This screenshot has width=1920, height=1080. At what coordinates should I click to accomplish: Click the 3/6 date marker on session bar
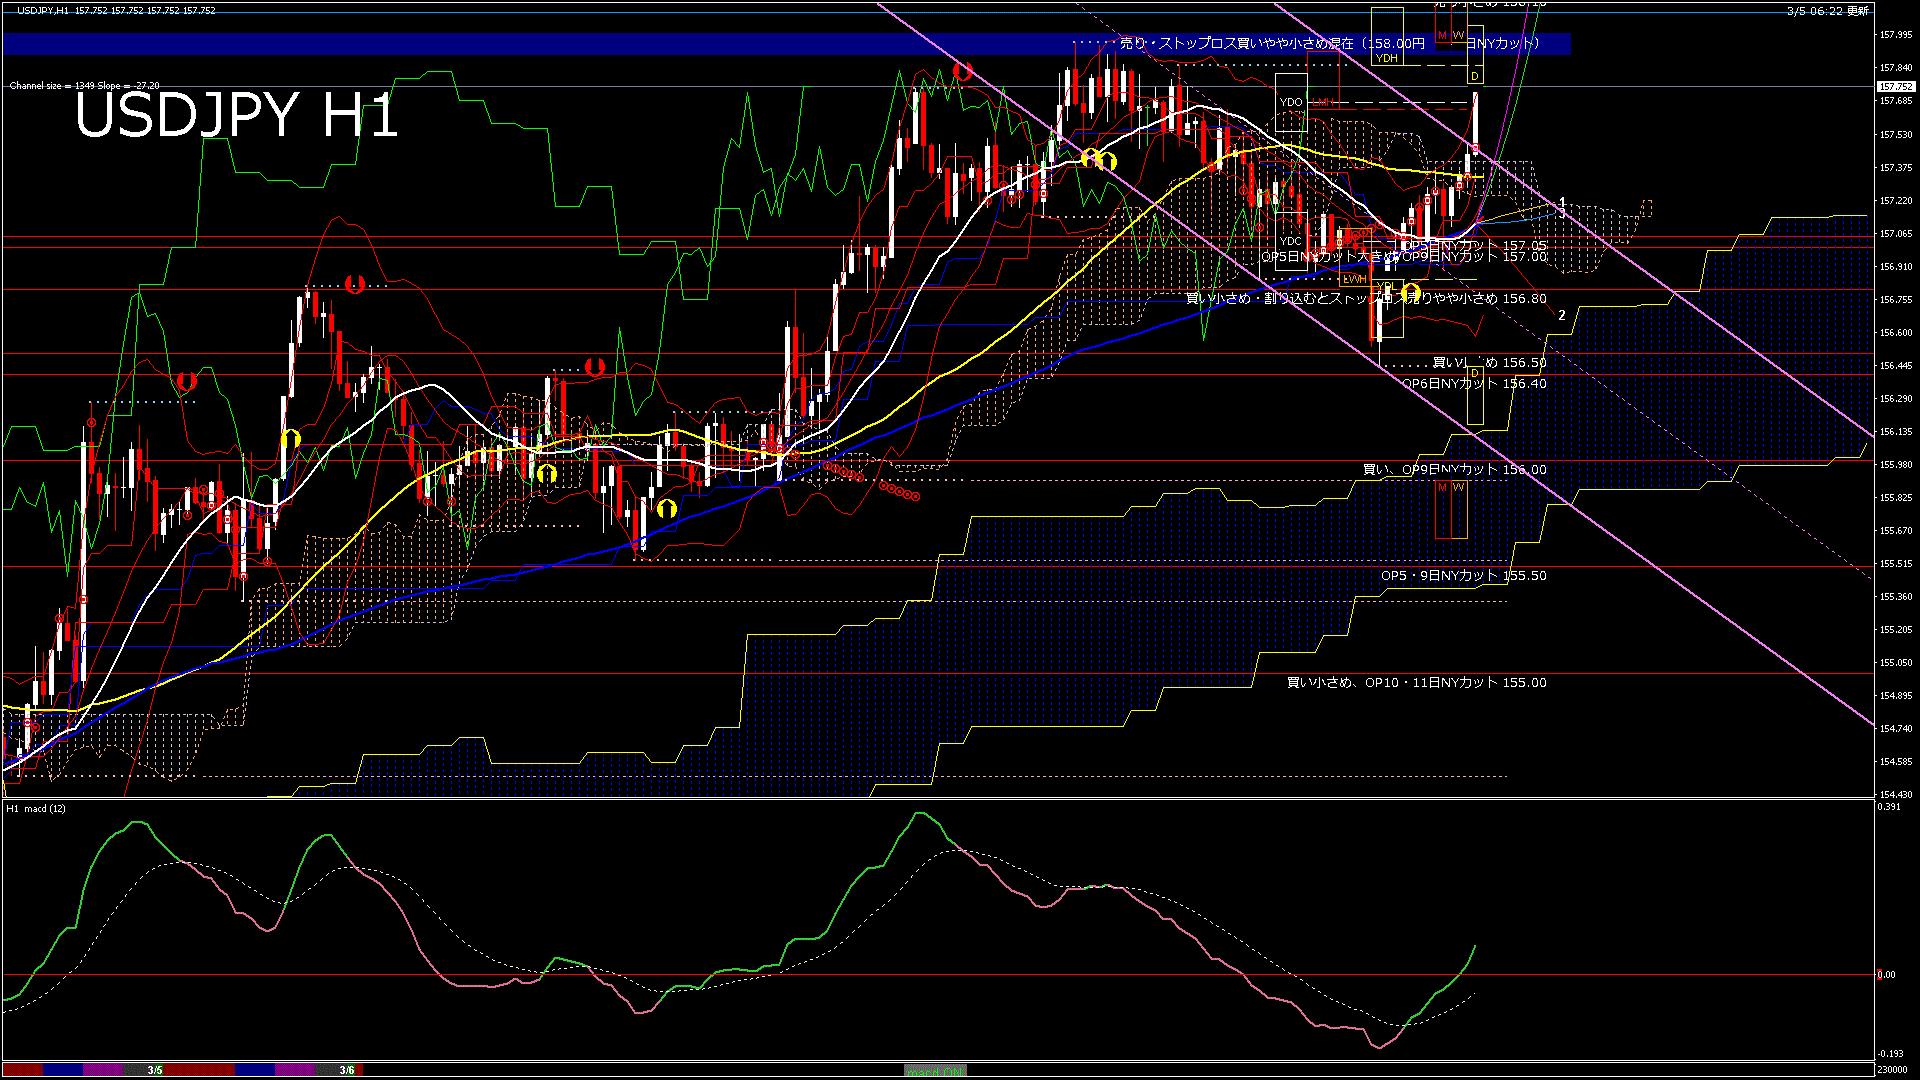(x=346, y=1070)
